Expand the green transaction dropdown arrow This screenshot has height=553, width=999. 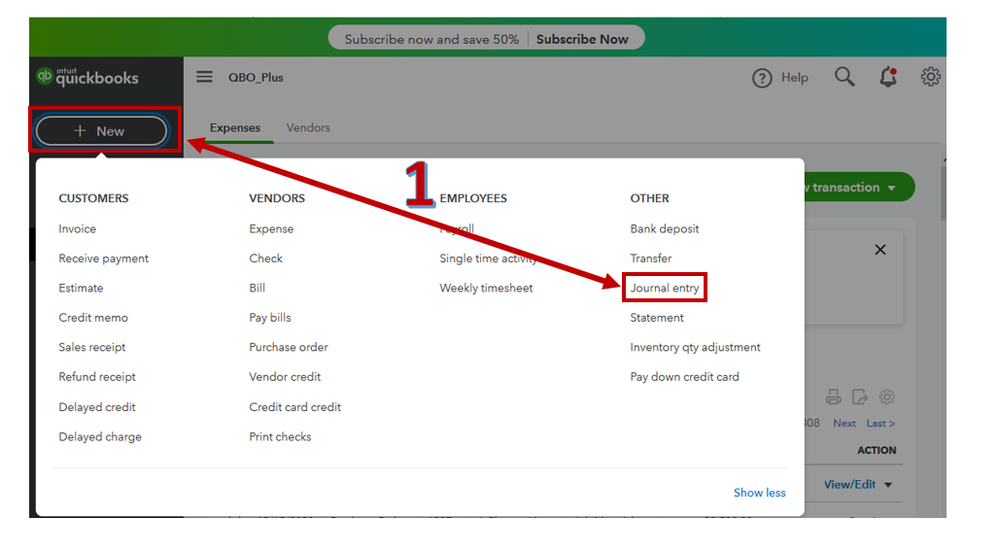pos(891,188)
